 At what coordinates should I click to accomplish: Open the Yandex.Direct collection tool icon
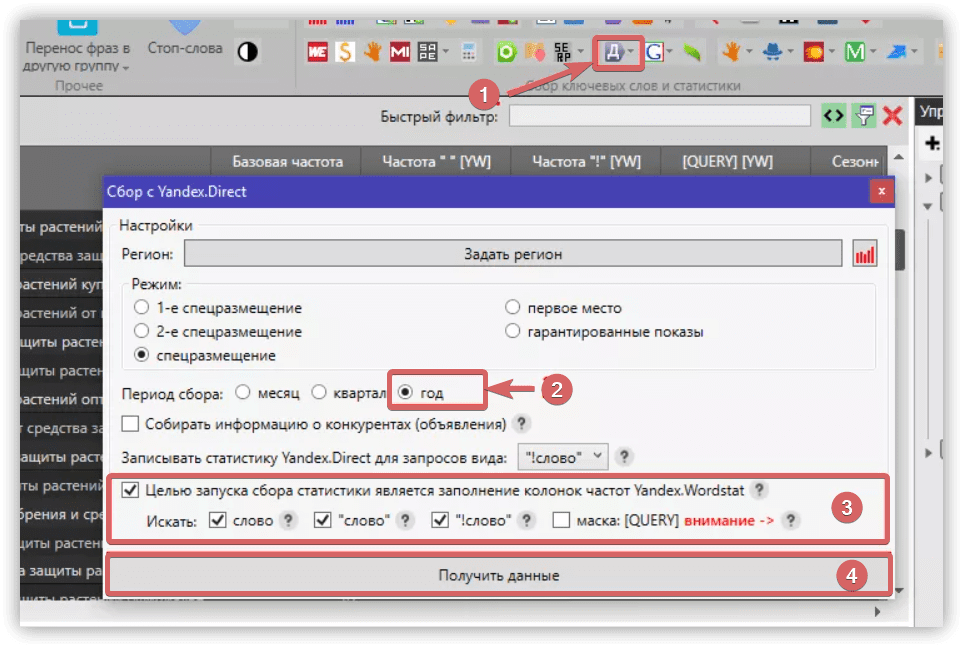click(x=612, y=52)
